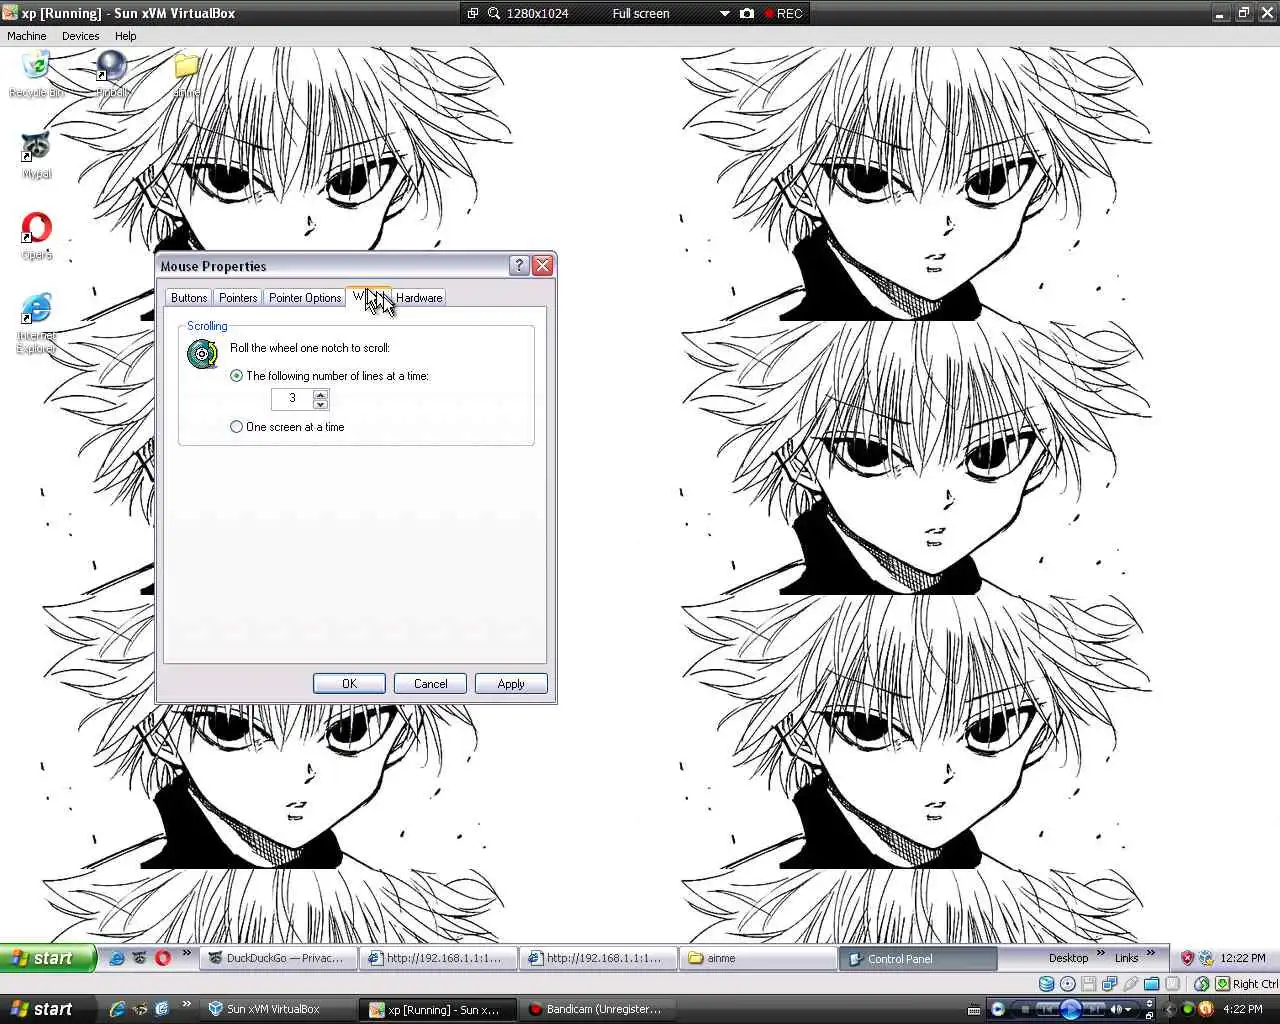Decrease scroll lines with down spinner arrow

point(320,404)
